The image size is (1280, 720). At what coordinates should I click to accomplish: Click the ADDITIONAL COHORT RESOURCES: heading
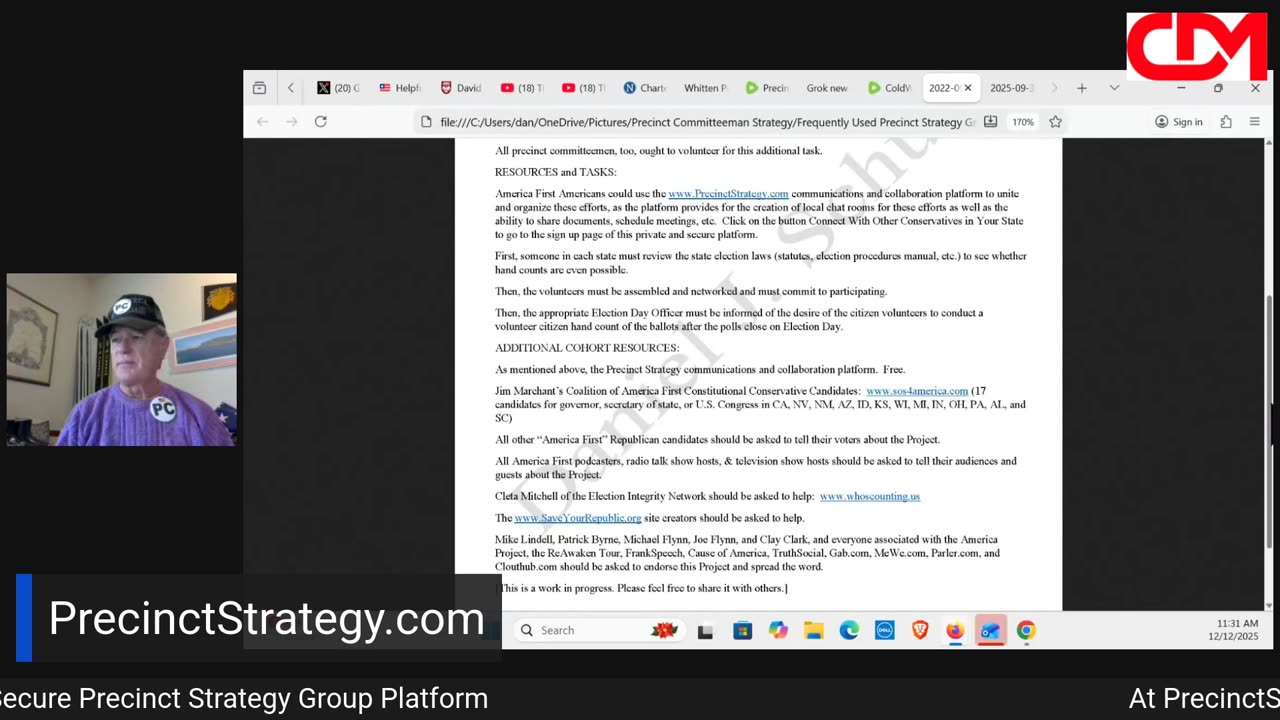point(587,348)
